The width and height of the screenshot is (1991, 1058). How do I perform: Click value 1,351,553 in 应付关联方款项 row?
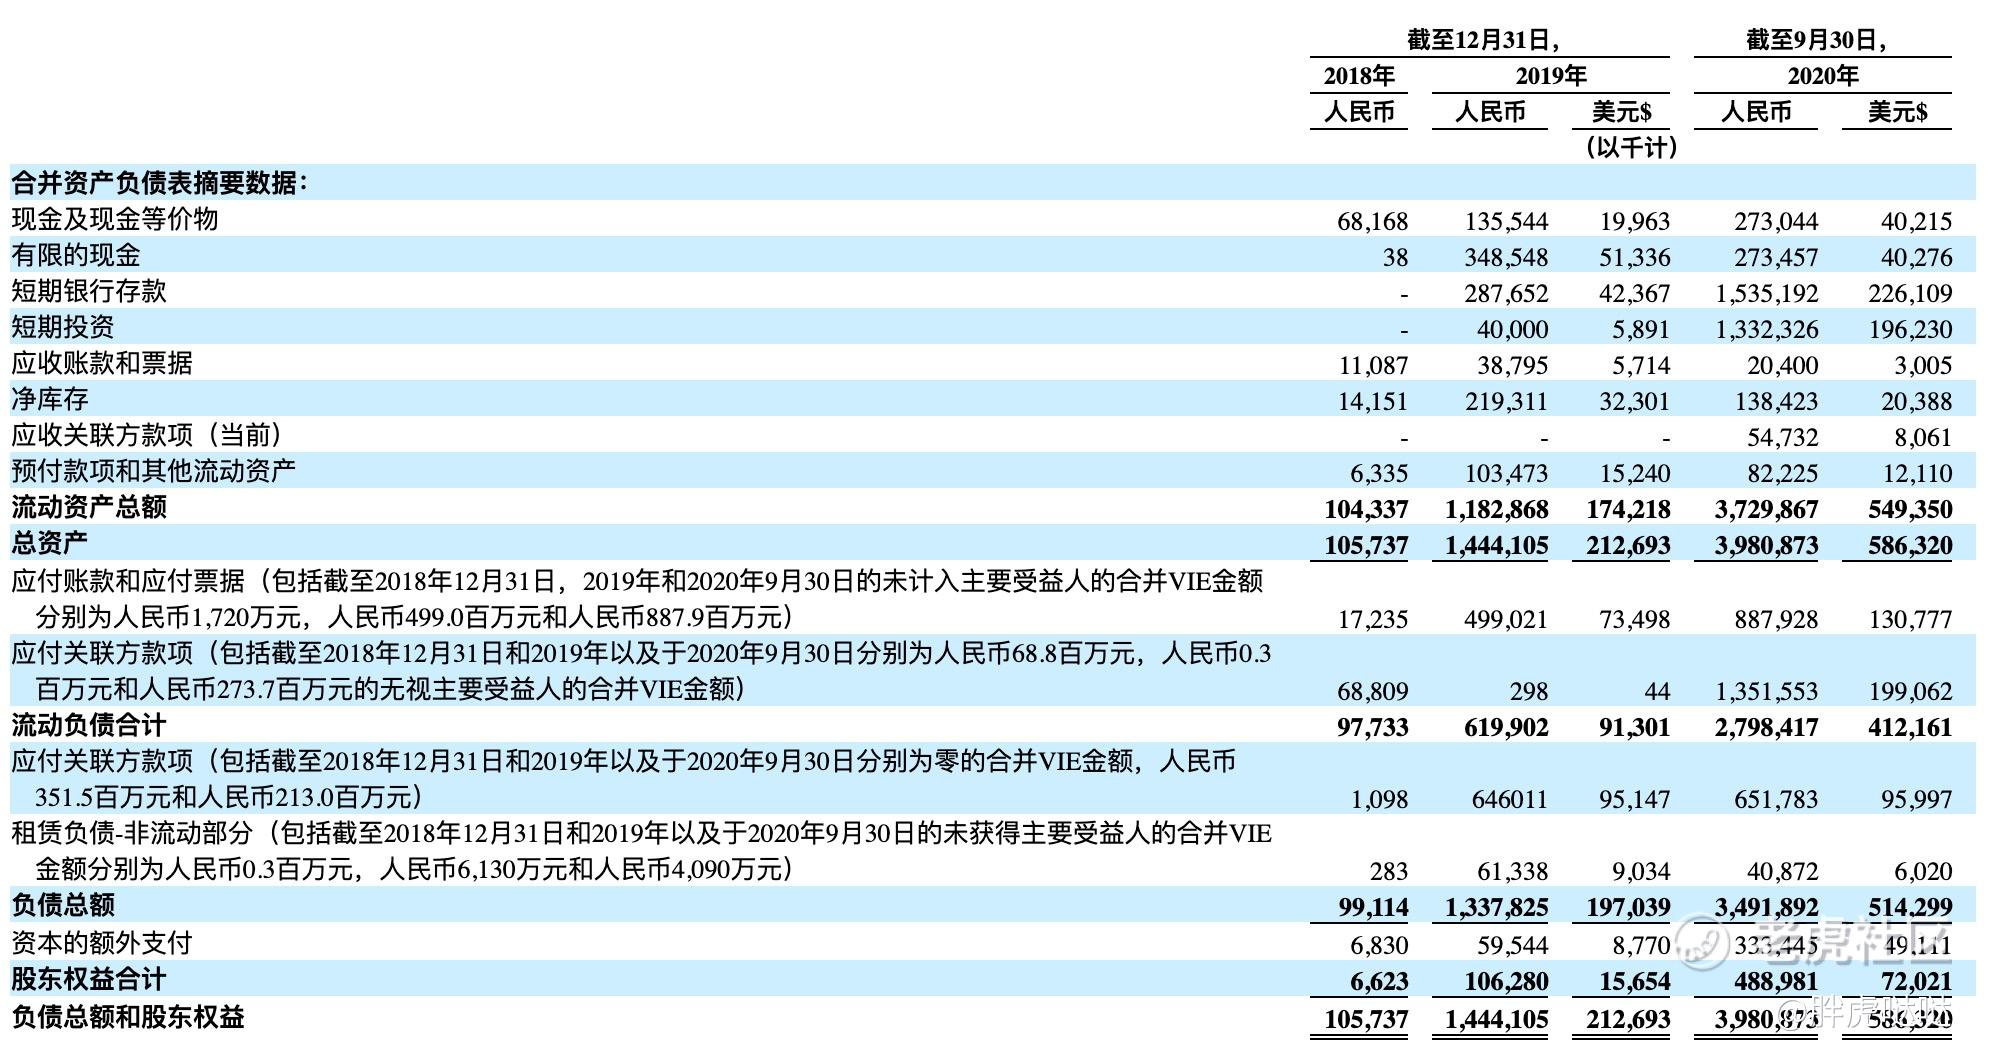point(1766,691)
